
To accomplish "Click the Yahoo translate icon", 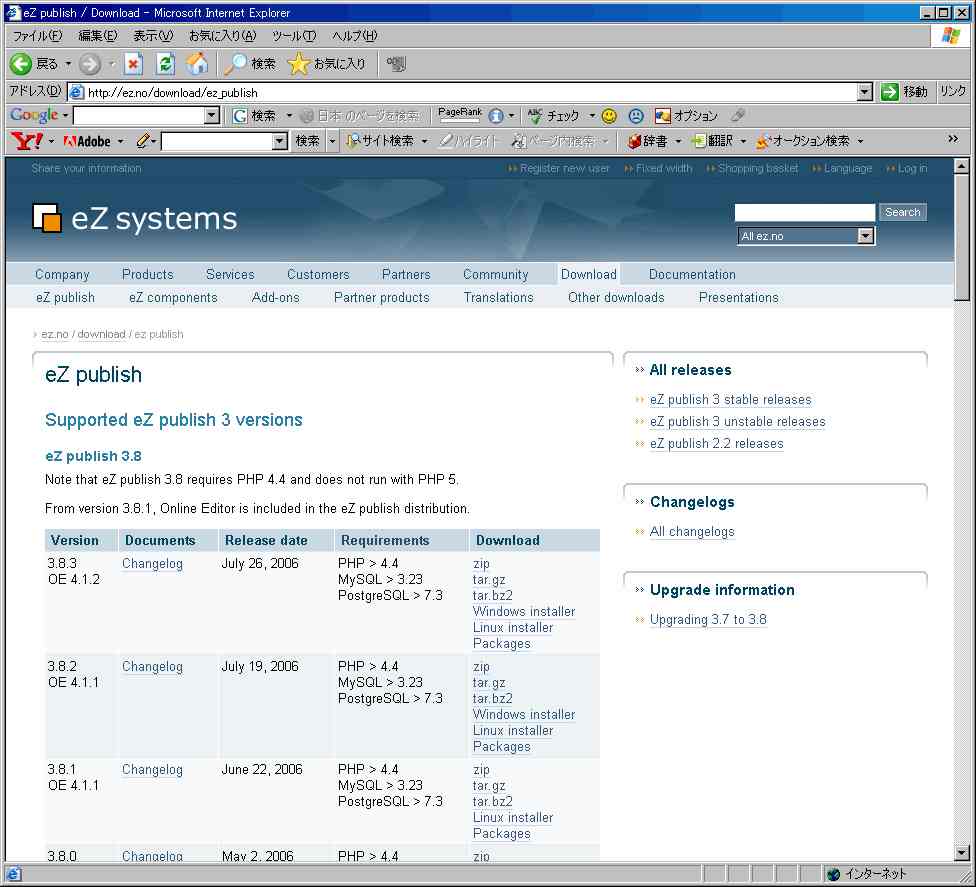I will (x=698, y=141).
